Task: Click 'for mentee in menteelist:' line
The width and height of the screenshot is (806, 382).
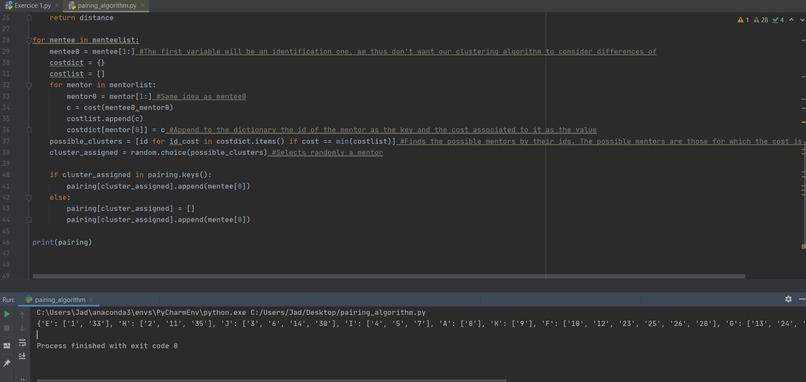Action: coord(85,40)
